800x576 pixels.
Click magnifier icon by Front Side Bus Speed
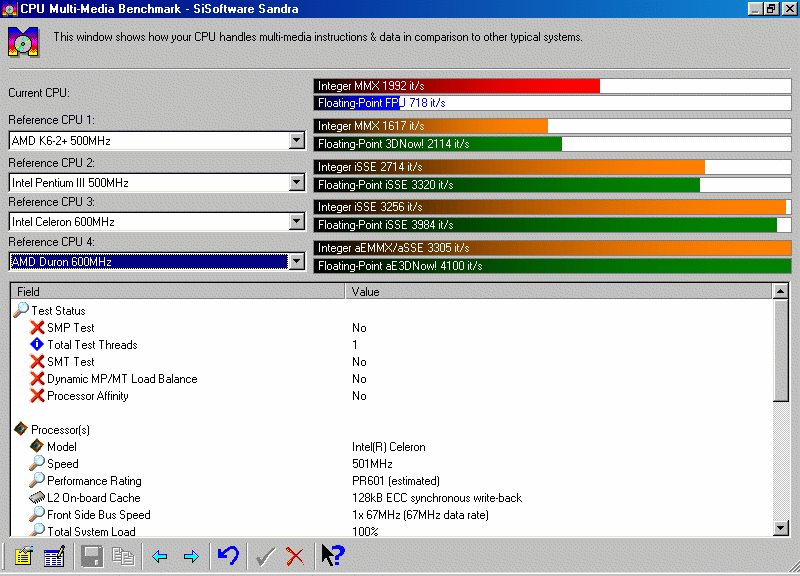point(37,514)
